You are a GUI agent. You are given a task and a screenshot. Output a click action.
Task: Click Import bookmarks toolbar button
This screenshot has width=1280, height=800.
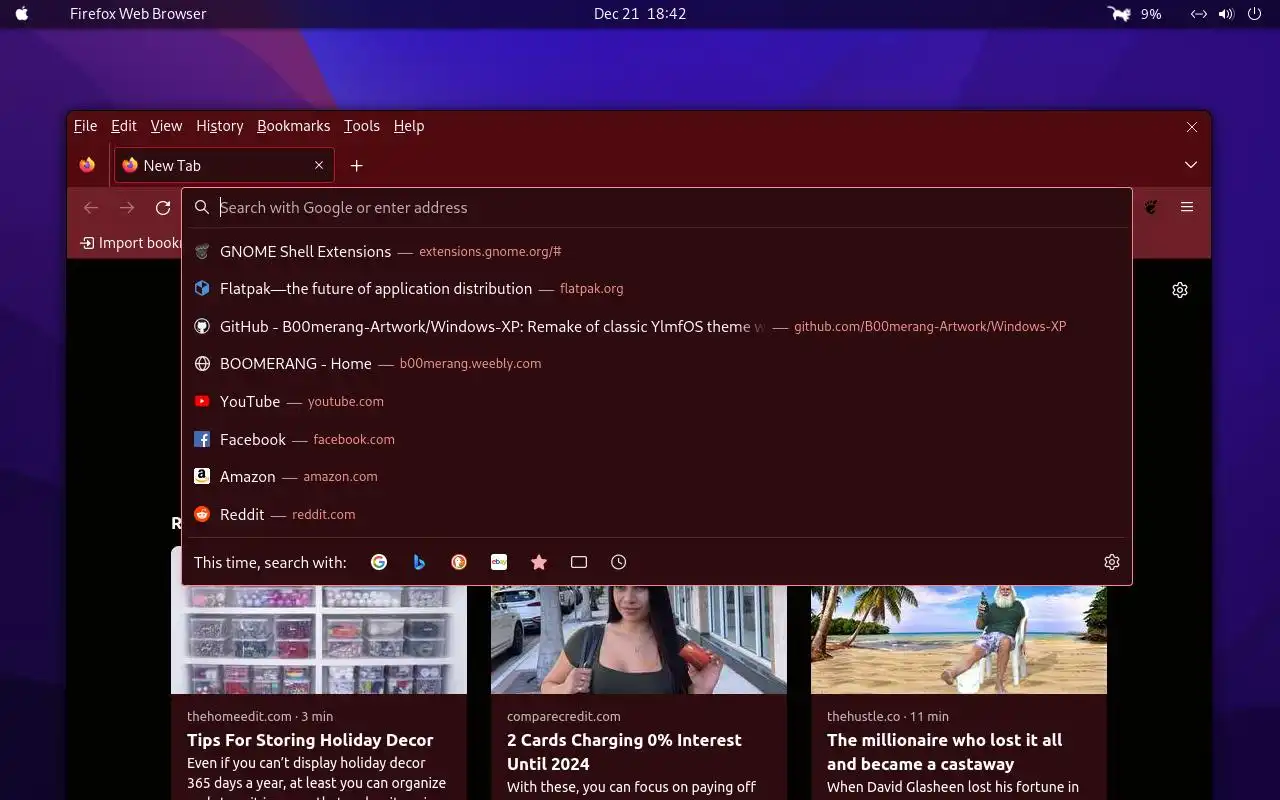(x=130, y=243)
